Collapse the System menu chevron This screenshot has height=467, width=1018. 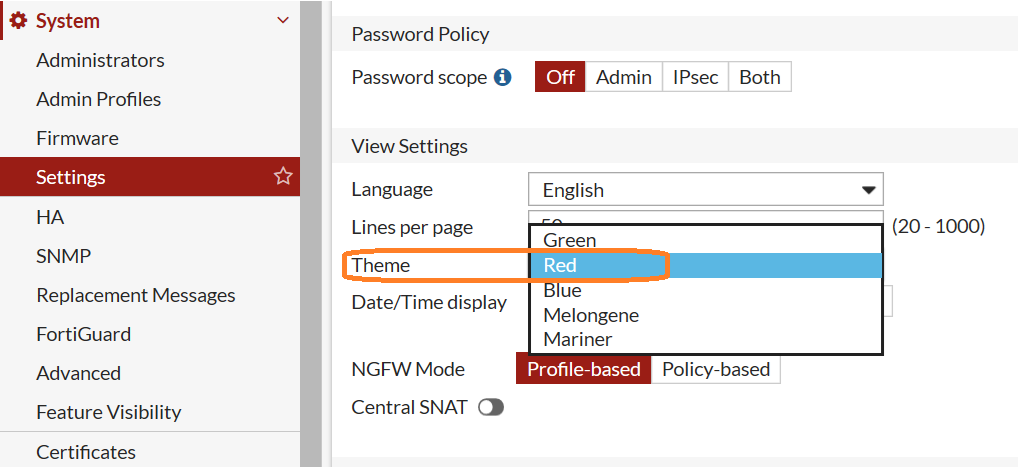click(x=283, y=21)
